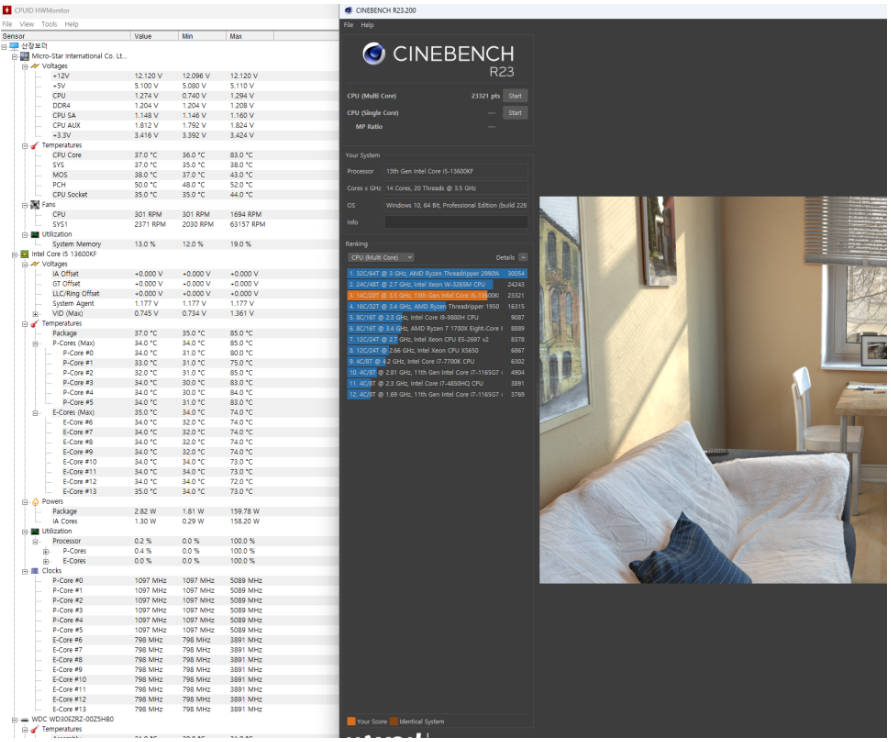Collapse the Intel Core i5 13600KF node
This screenshot has width=891, height=742.
tap(15, 255)
